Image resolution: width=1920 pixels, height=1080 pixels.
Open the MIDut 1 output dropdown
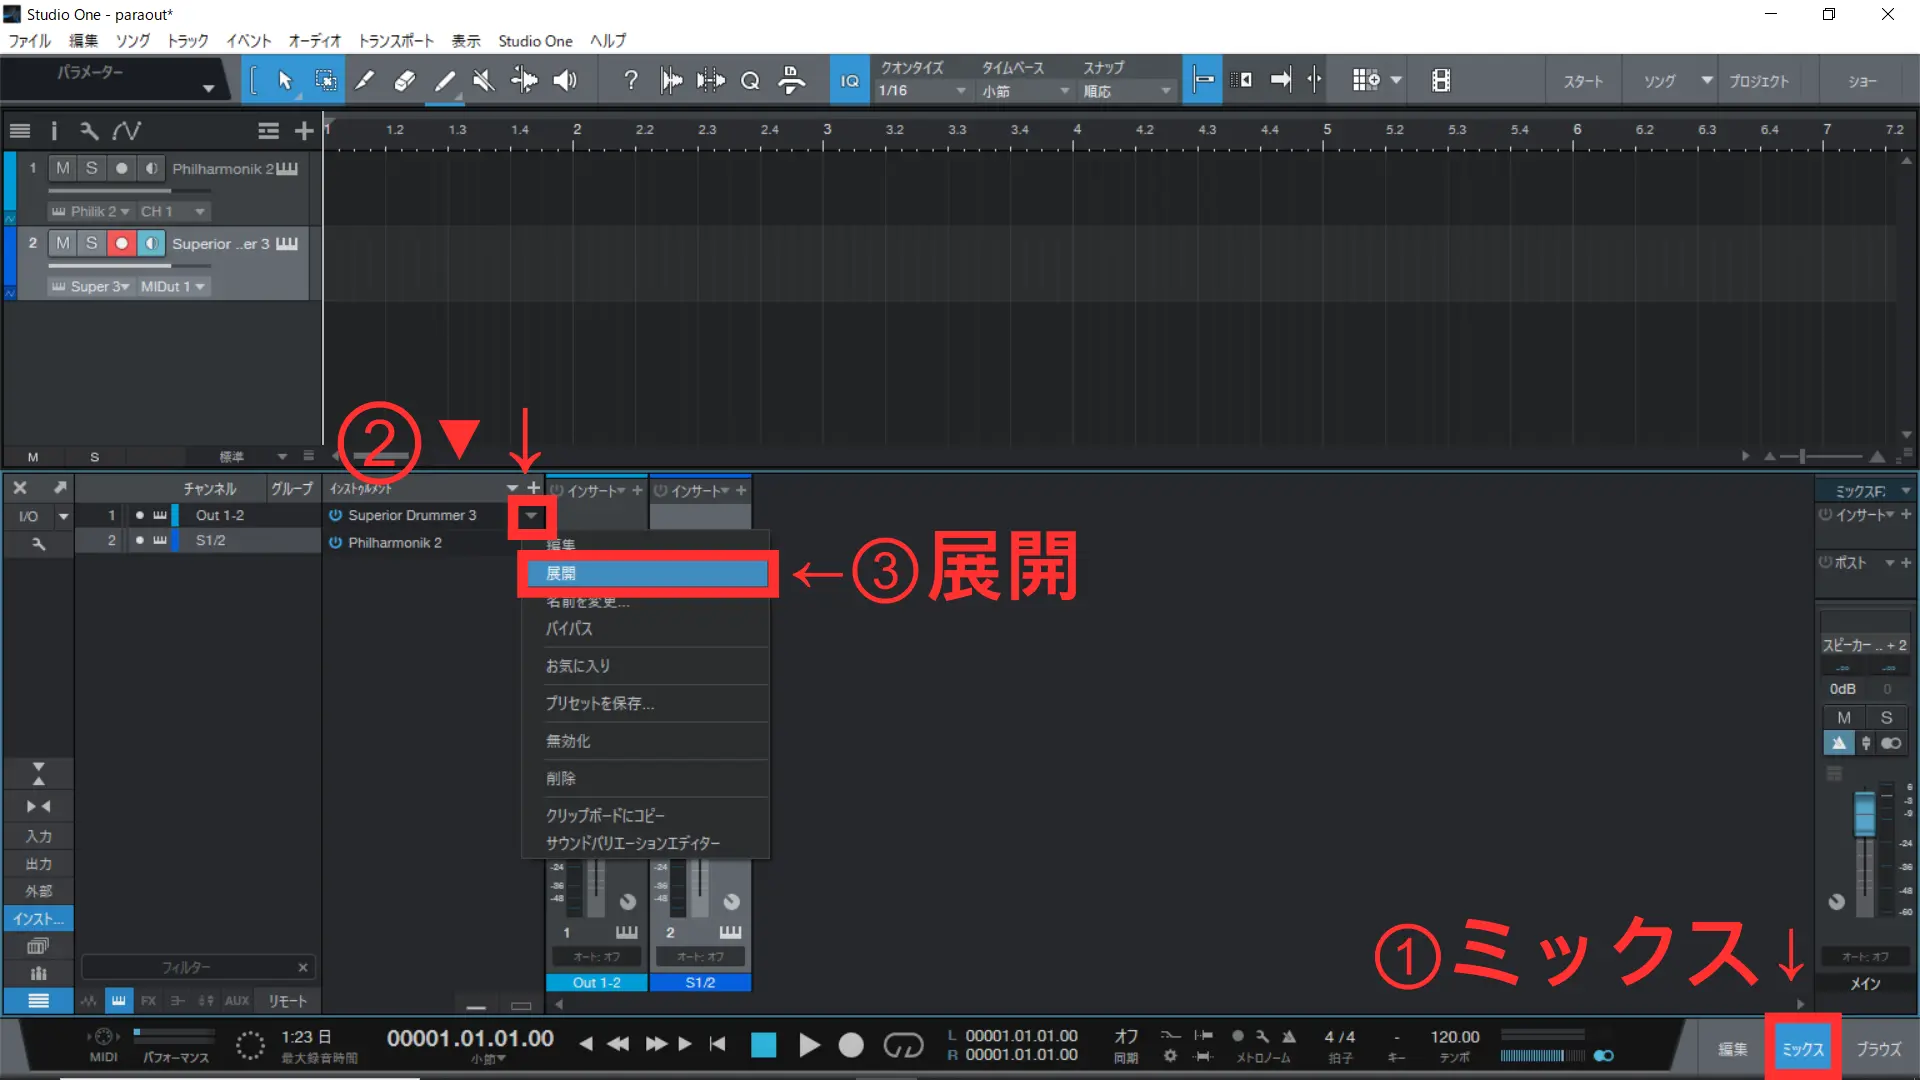(172, 287)
